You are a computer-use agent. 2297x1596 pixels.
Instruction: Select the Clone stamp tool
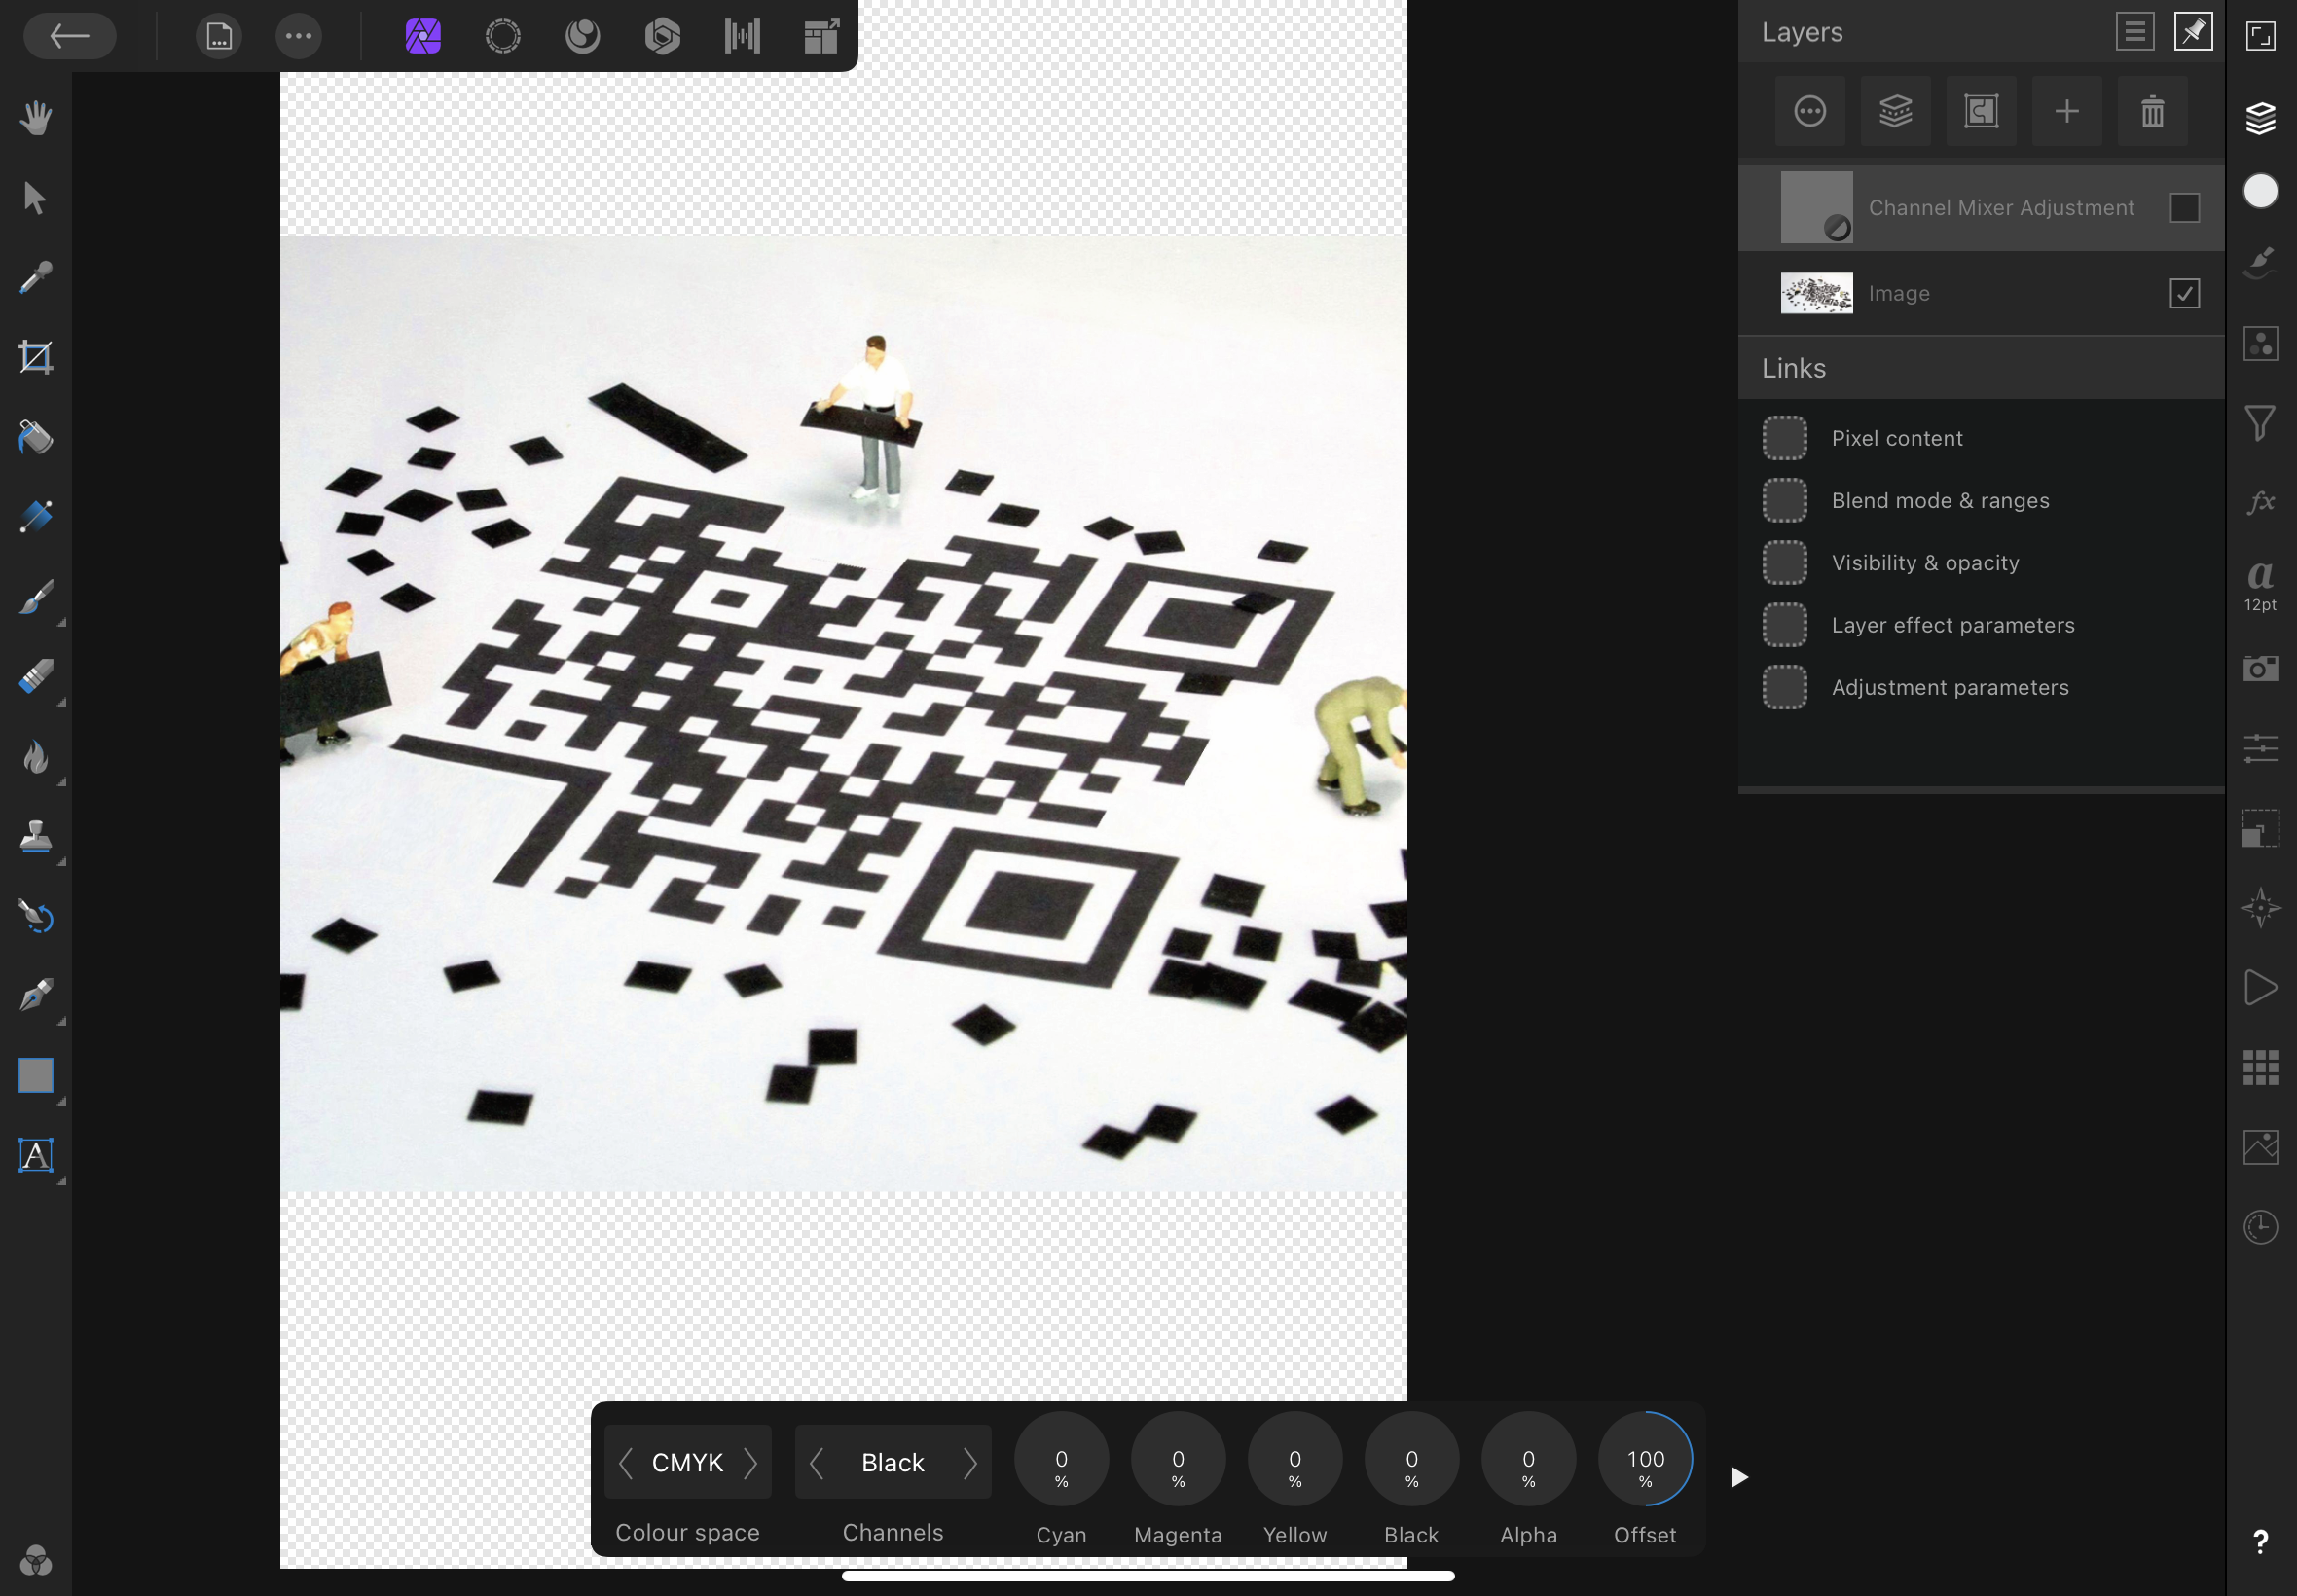click(36, 836)
